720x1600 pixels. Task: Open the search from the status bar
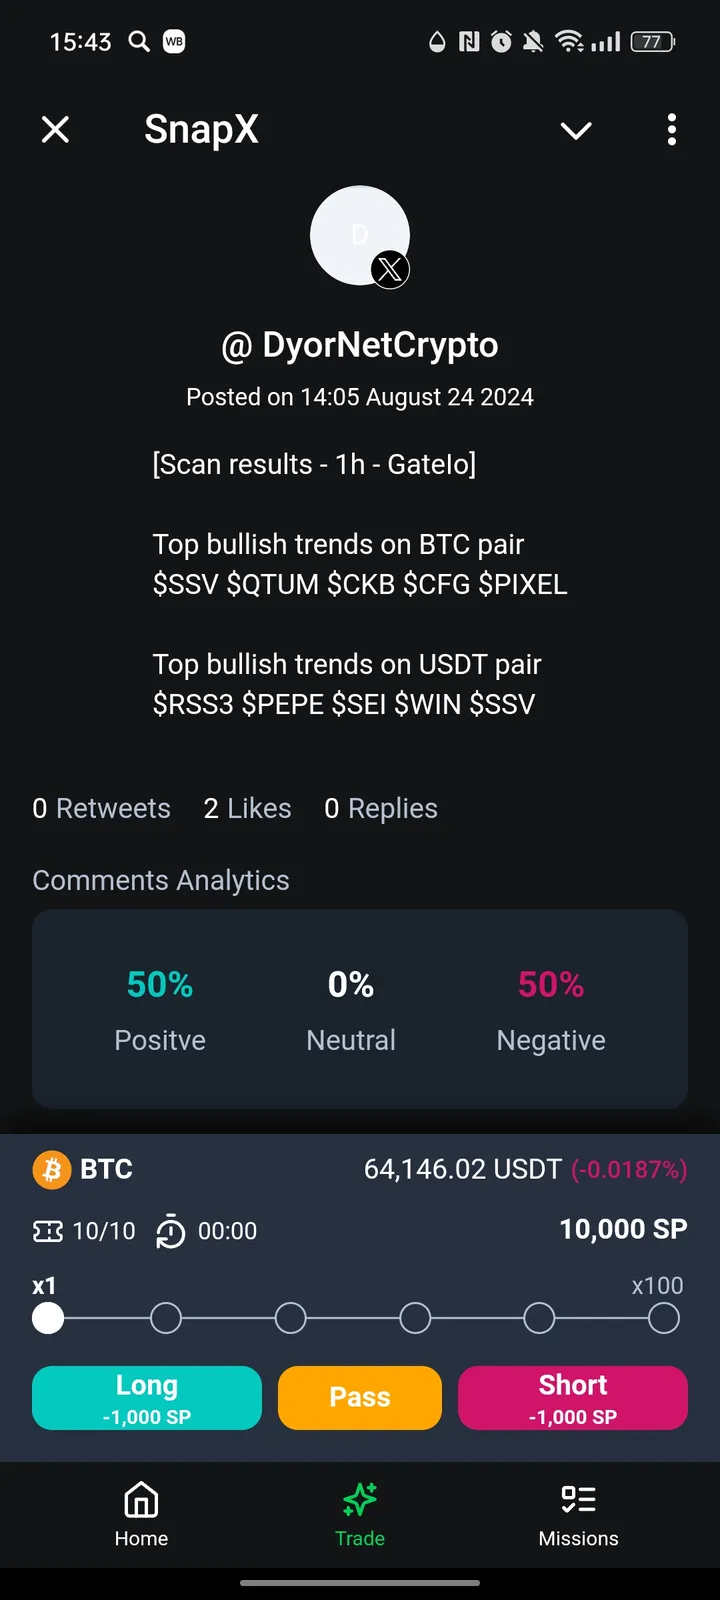point(138,41)
